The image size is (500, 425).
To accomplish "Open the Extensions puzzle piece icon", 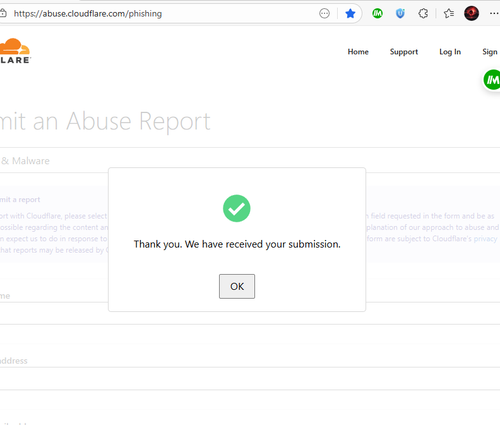I will (x=423, y=14).
